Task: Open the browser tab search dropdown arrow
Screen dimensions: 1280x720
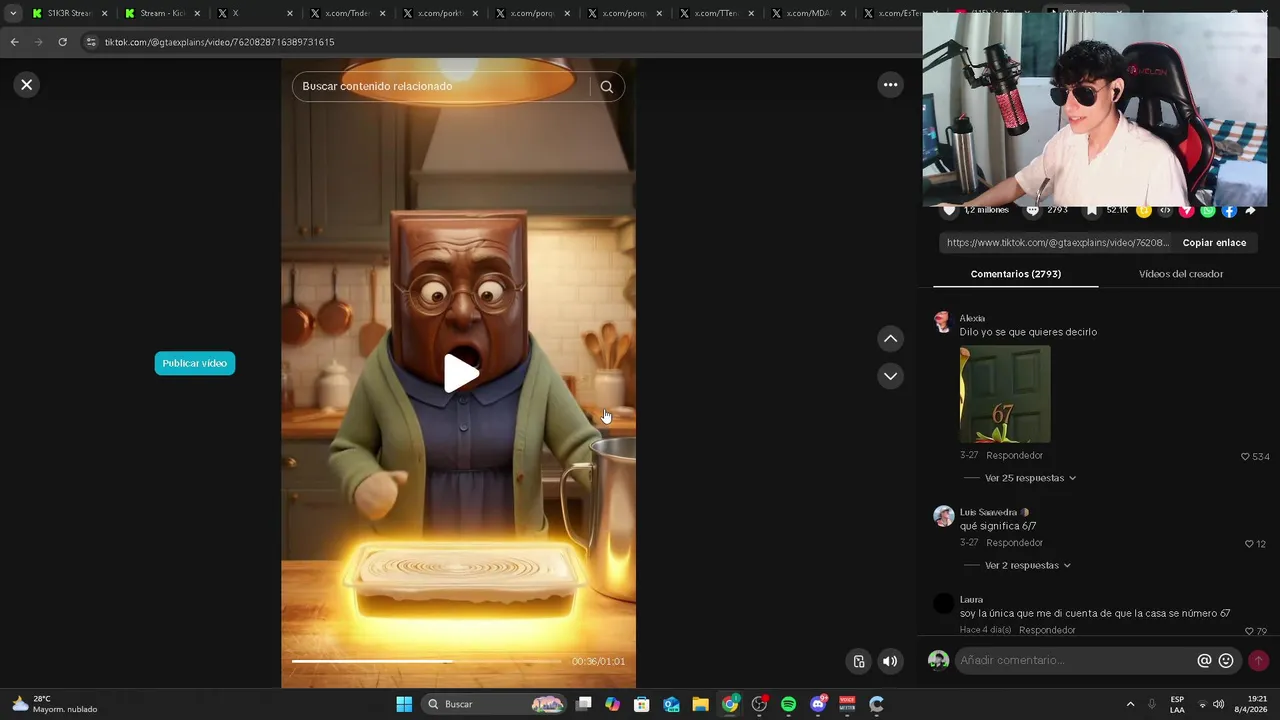Action: click(13, 13)
